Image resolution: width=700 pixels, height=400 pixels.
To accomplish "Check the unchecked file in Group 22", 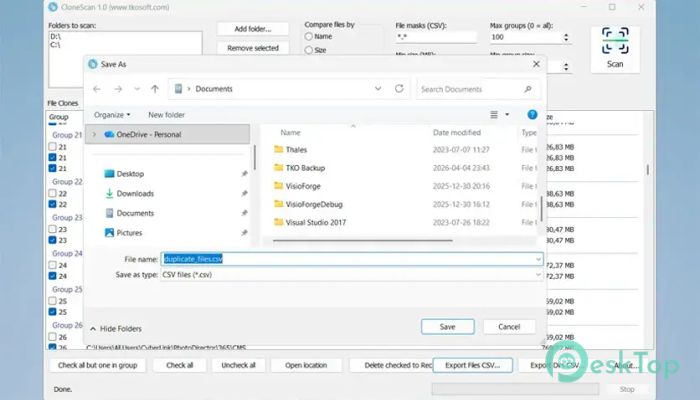I will point(52,193).
